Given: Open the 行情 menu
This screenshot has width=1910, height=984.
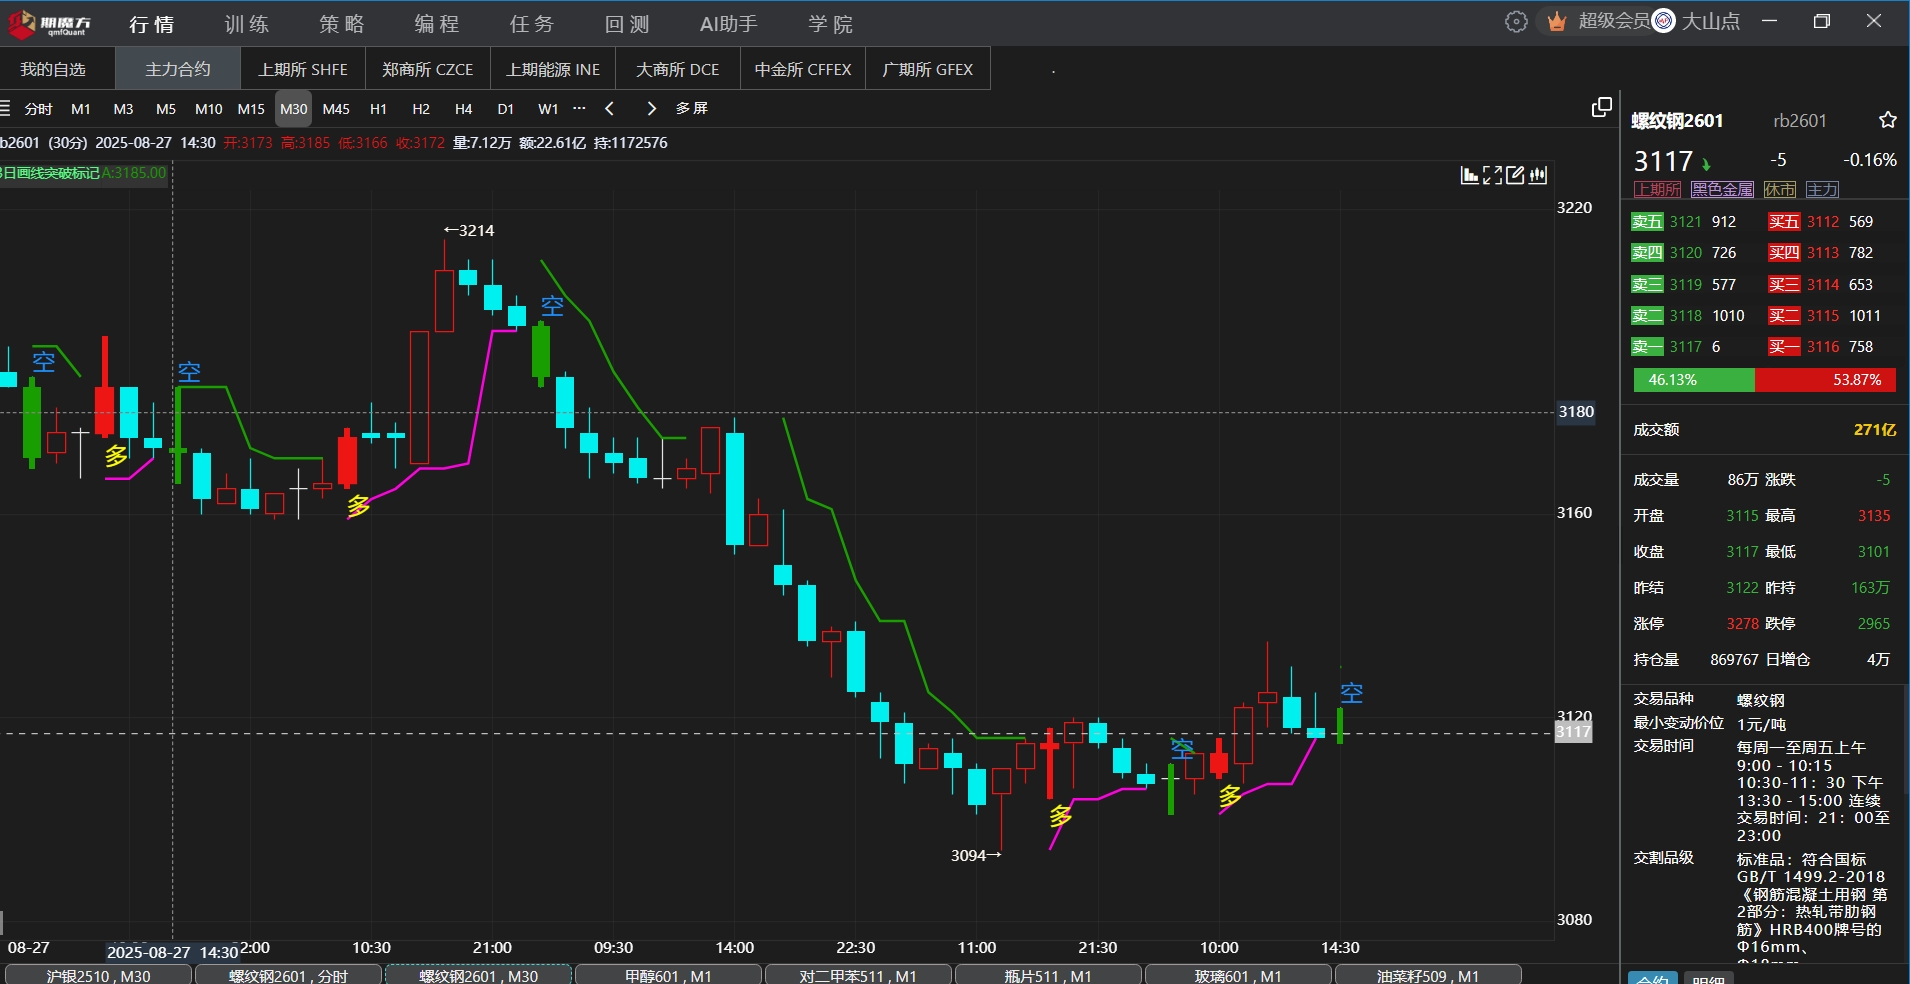Looking at the screenshot, I should 152,24.
